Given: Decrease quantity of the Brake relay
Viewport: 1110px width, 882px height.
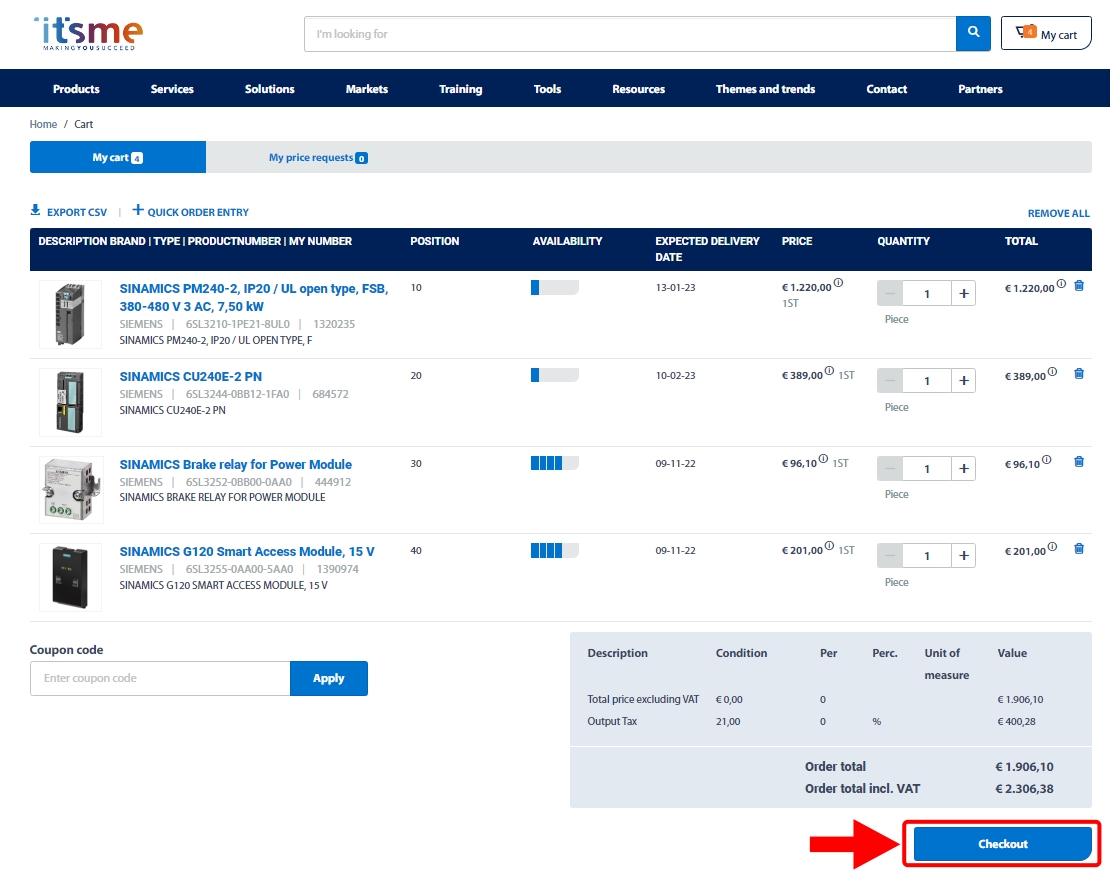Looking at the screenshot, I should pos(890,469).
